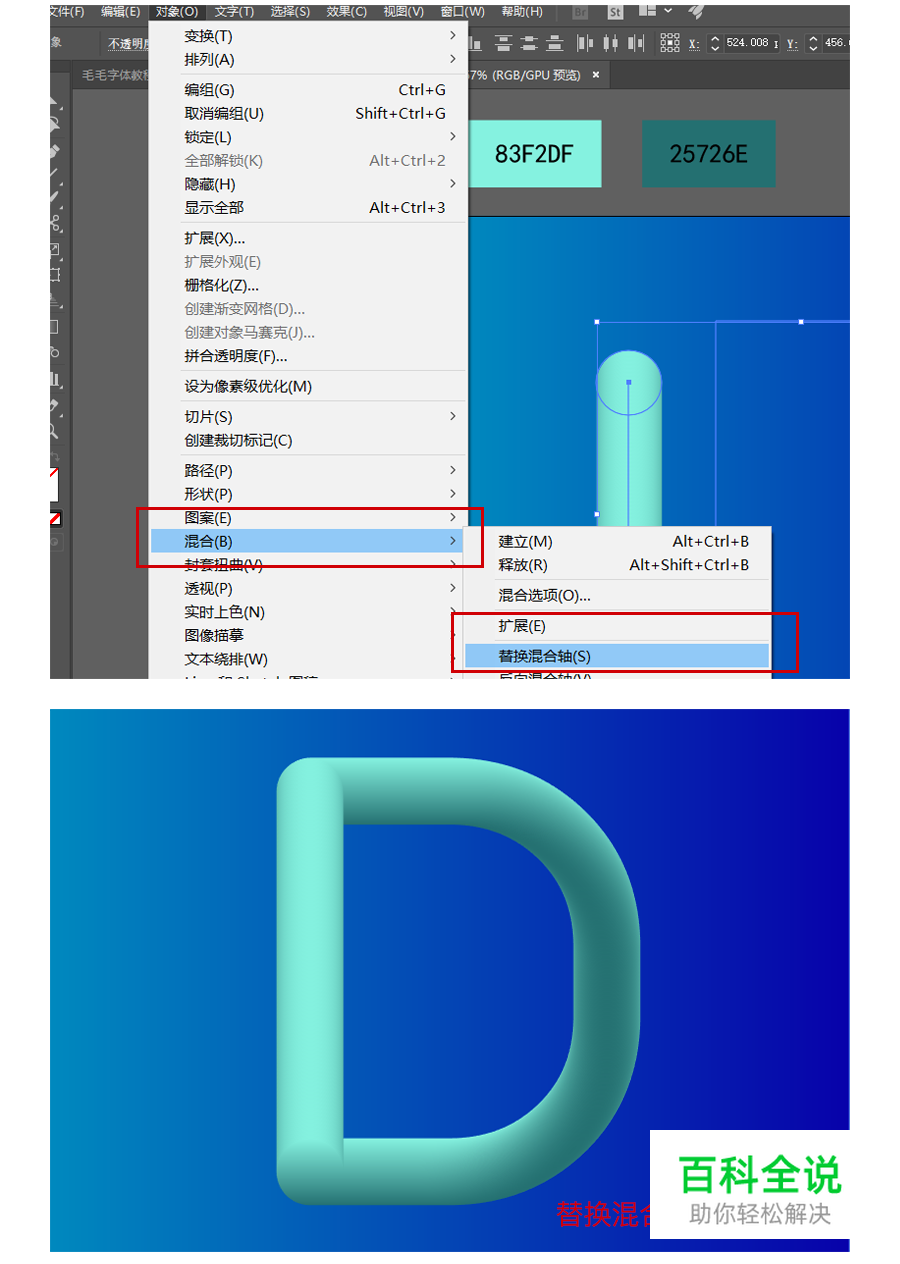Open Adobe Stock via the St icon
The image size is (900, 1264).
(614, 13)
